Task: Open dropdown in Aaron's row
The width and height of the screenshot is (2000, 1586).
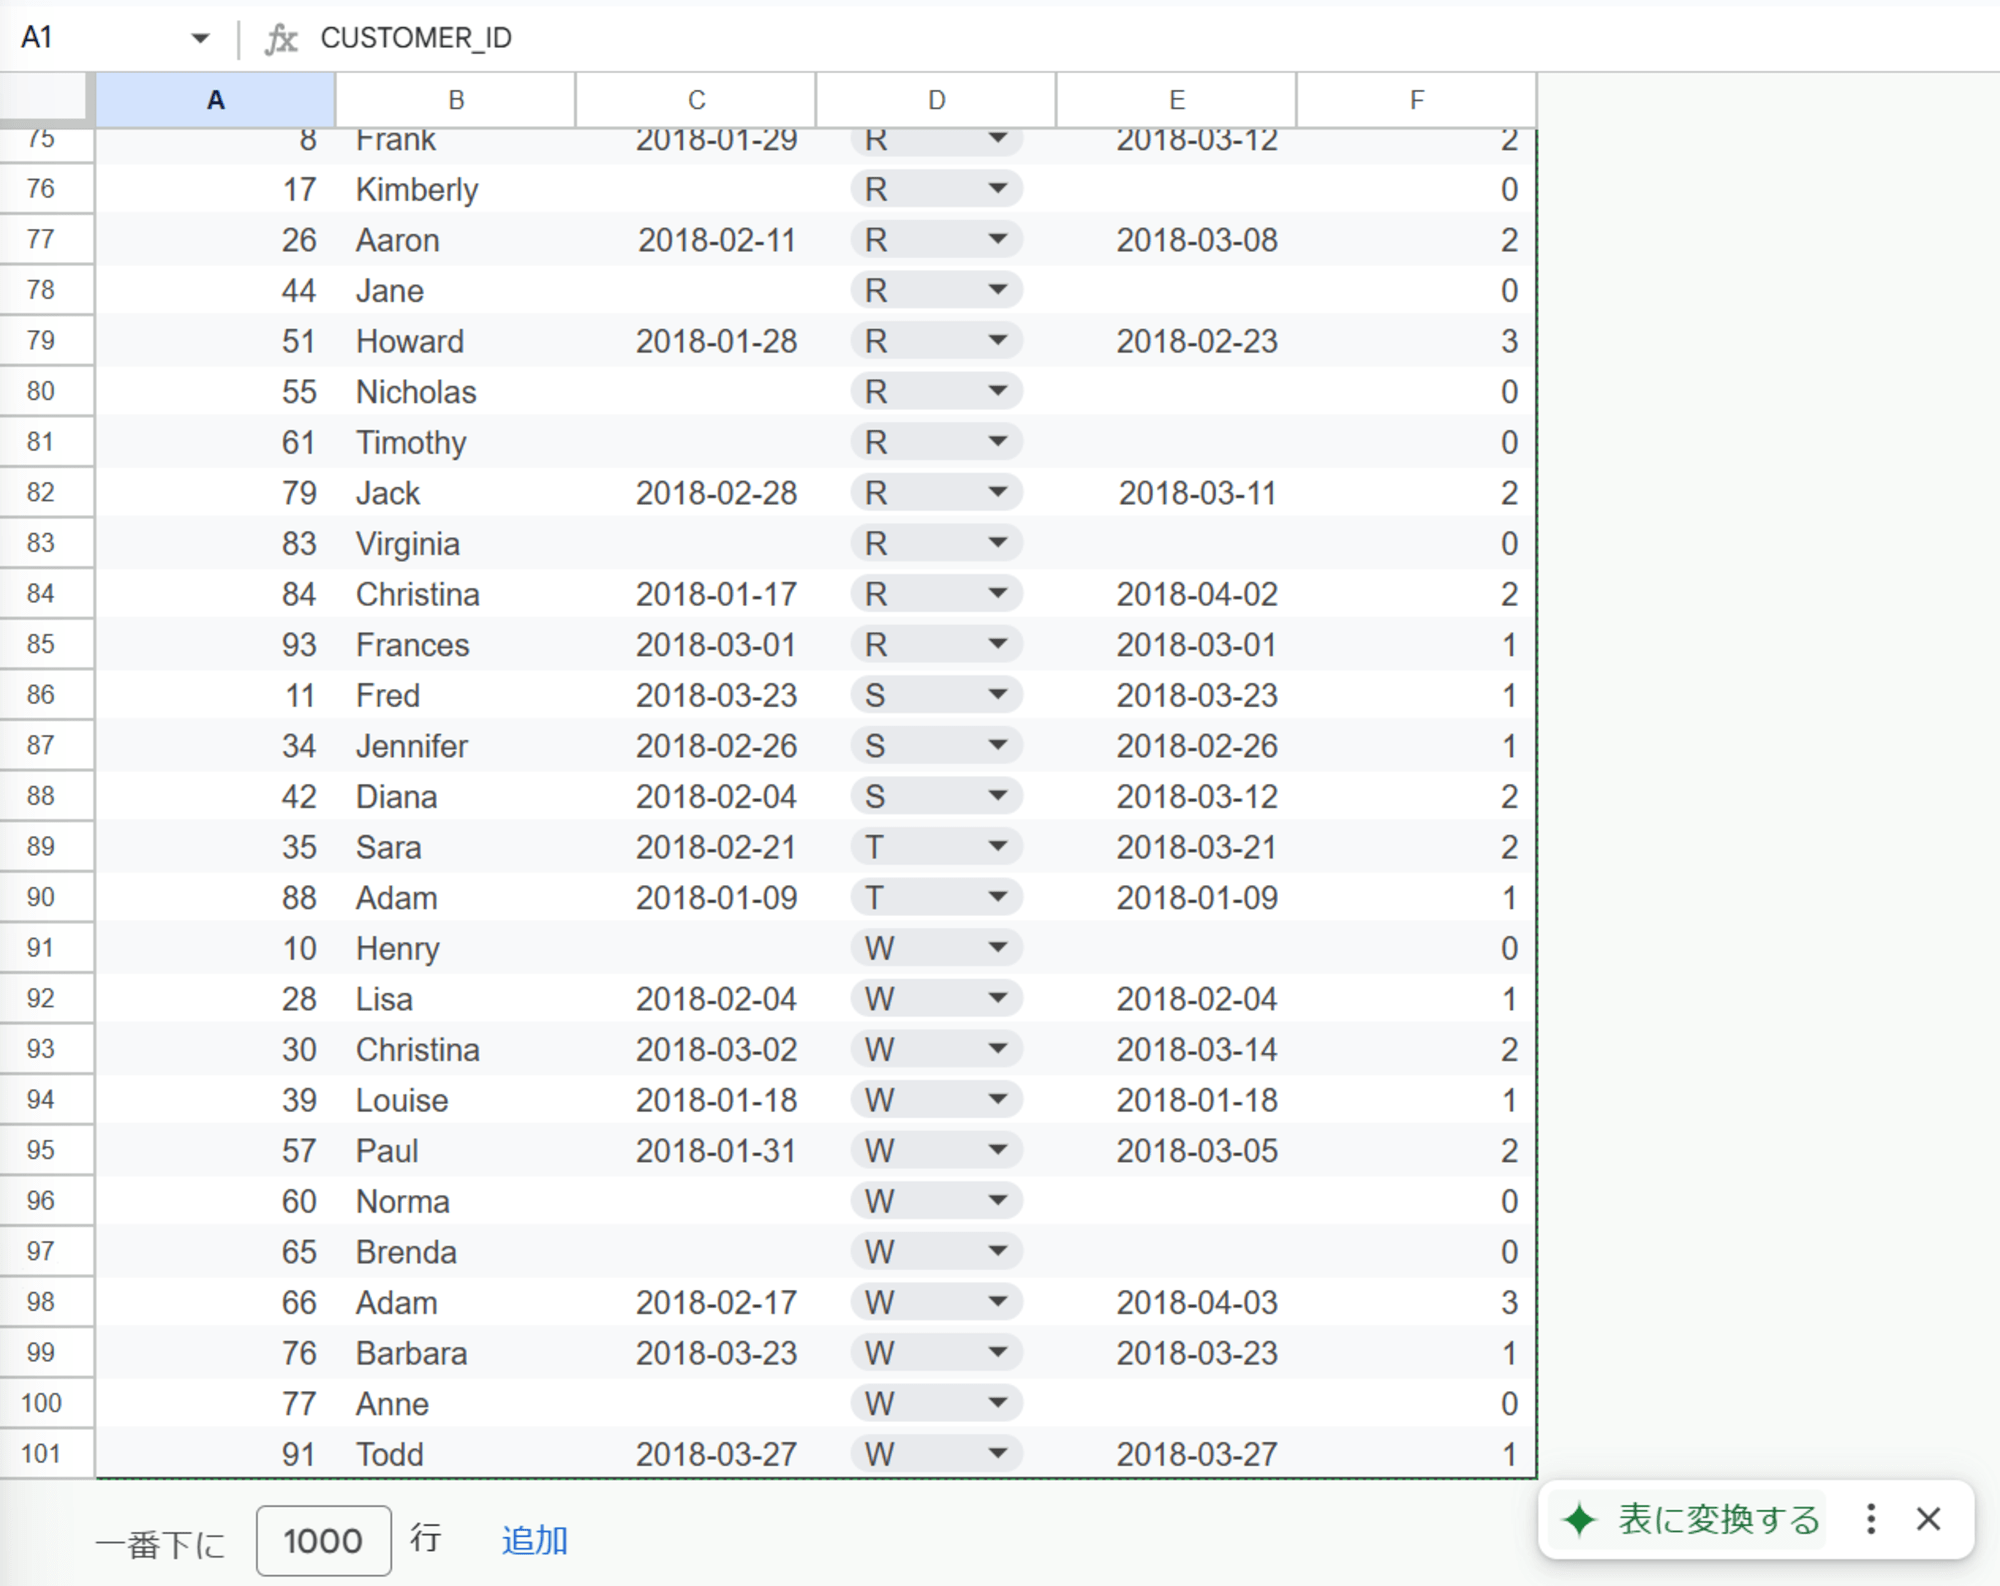Action: click(997, 240)
